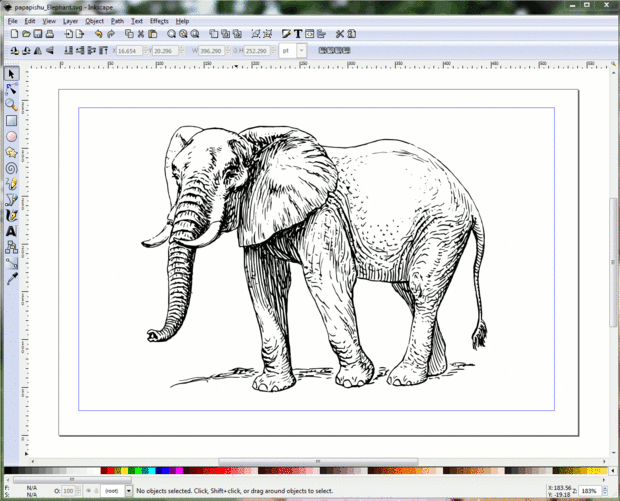Select the Zoom magnifier tool in toolbox
This screenshot has width=620, height=501.
(11, 105)
